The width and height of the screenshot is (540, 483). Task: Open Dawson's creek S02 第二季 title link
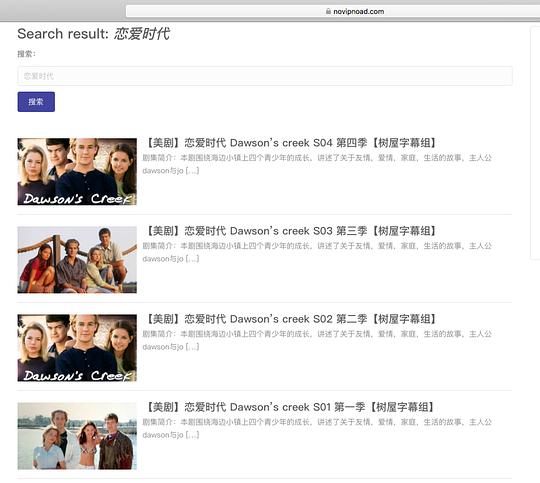(291, 319)
